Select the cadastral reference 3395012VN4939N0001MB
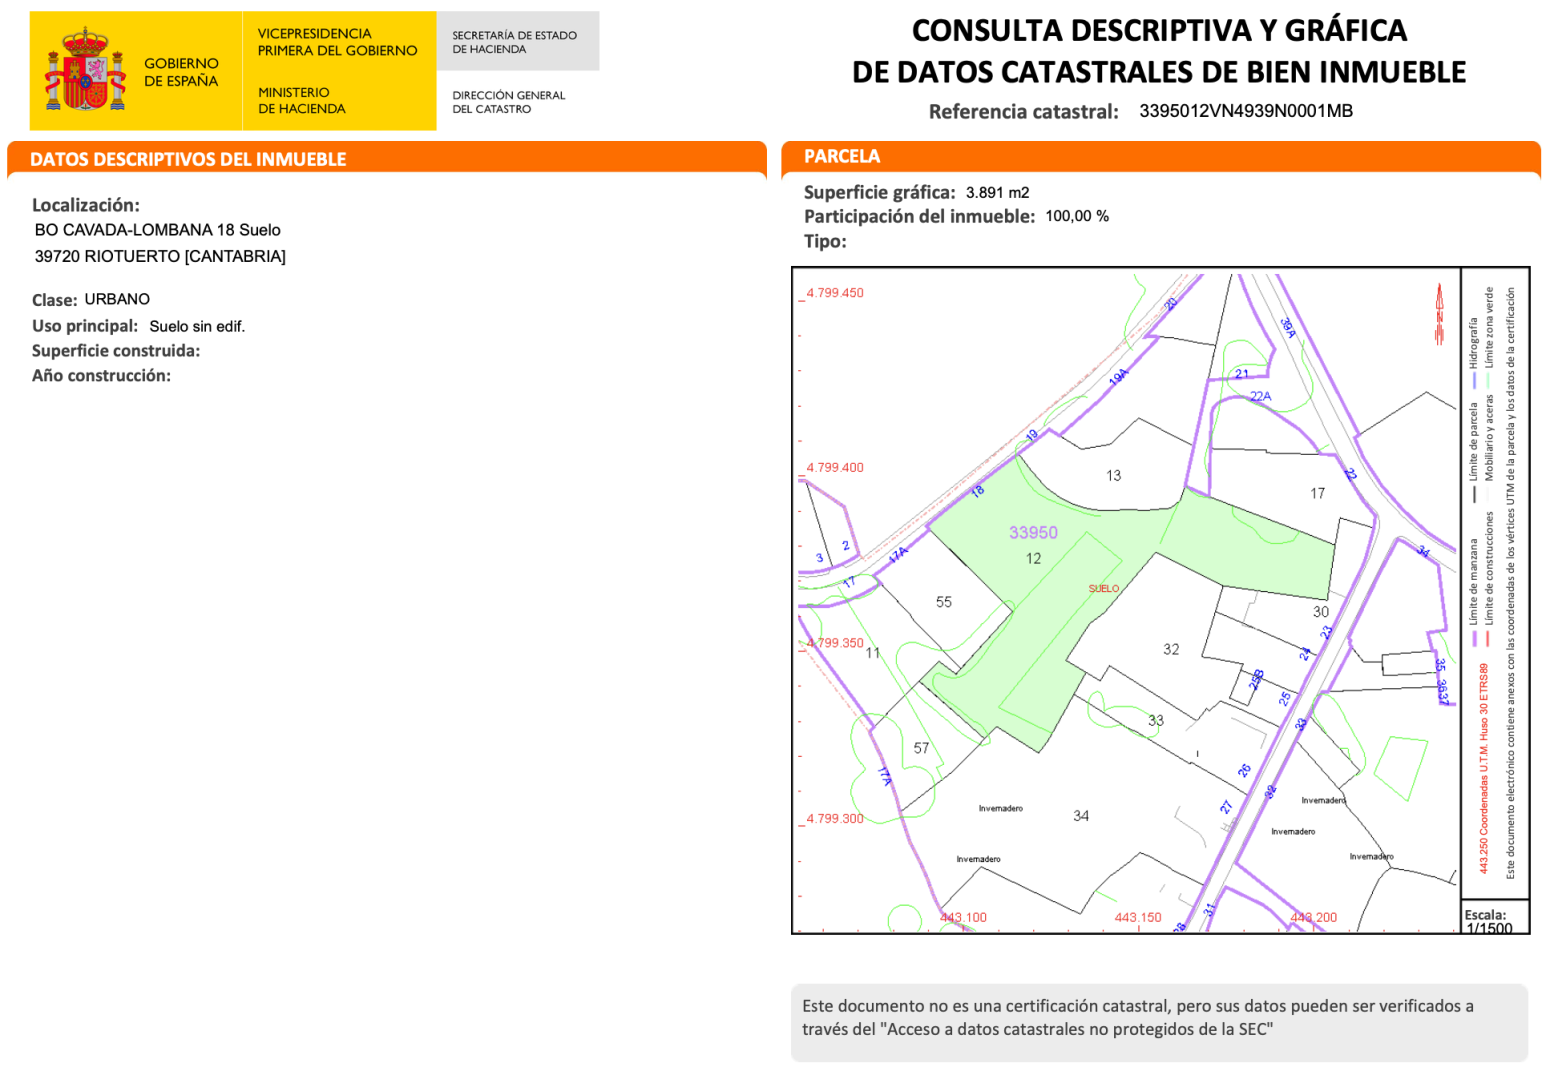The width and height of the screenshot is (1550, 1067). pyautogui.click(x=1246, y=111)
